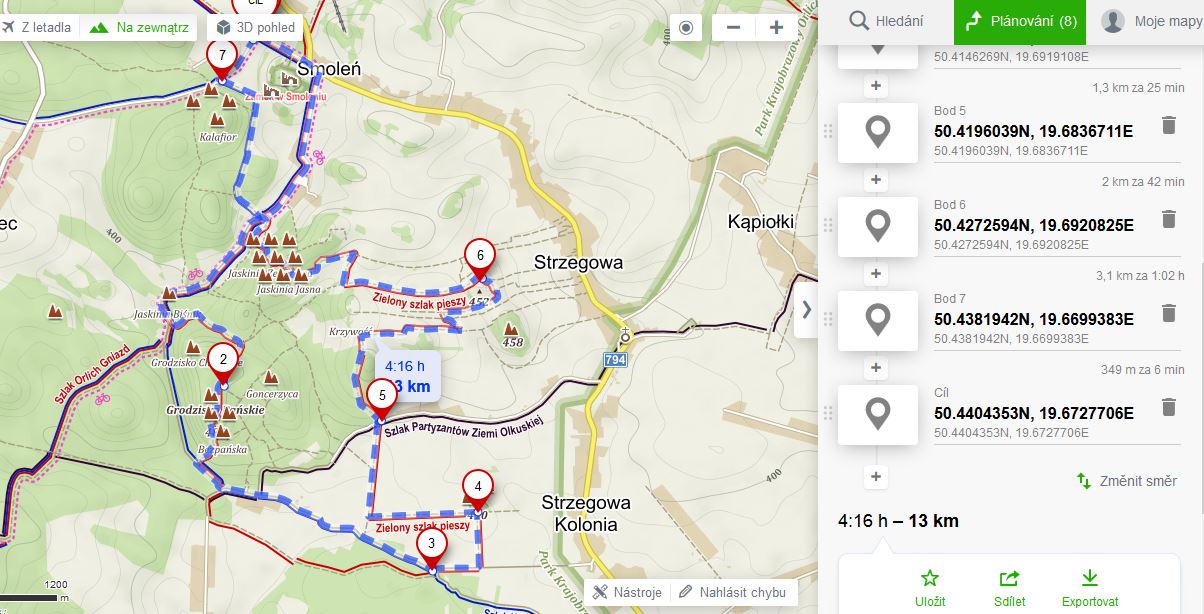Select the Bod 6 pin thumbnail

click(x=877, y=226)
